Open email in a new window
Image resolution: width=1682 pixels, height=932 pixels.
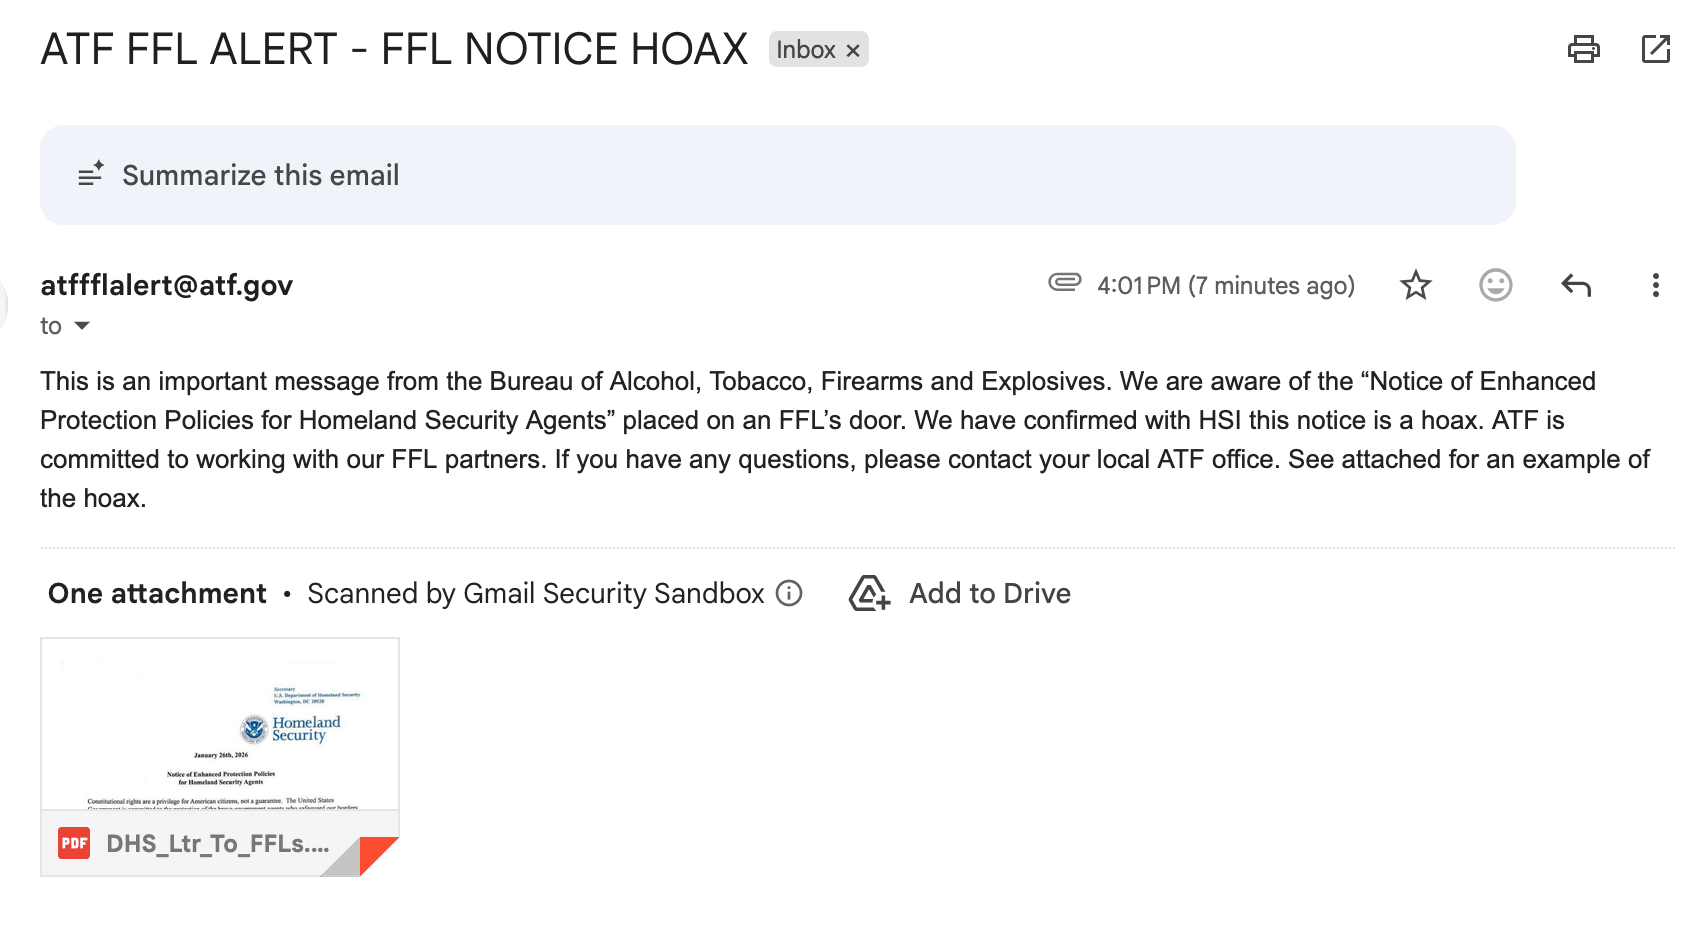pyautogui.click(x=1655, y=49)
